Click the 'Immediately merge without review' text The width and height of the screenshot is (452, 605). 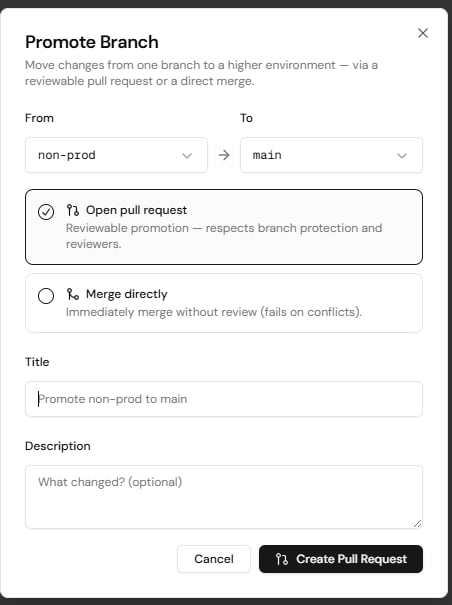click(x=214, y=312)
